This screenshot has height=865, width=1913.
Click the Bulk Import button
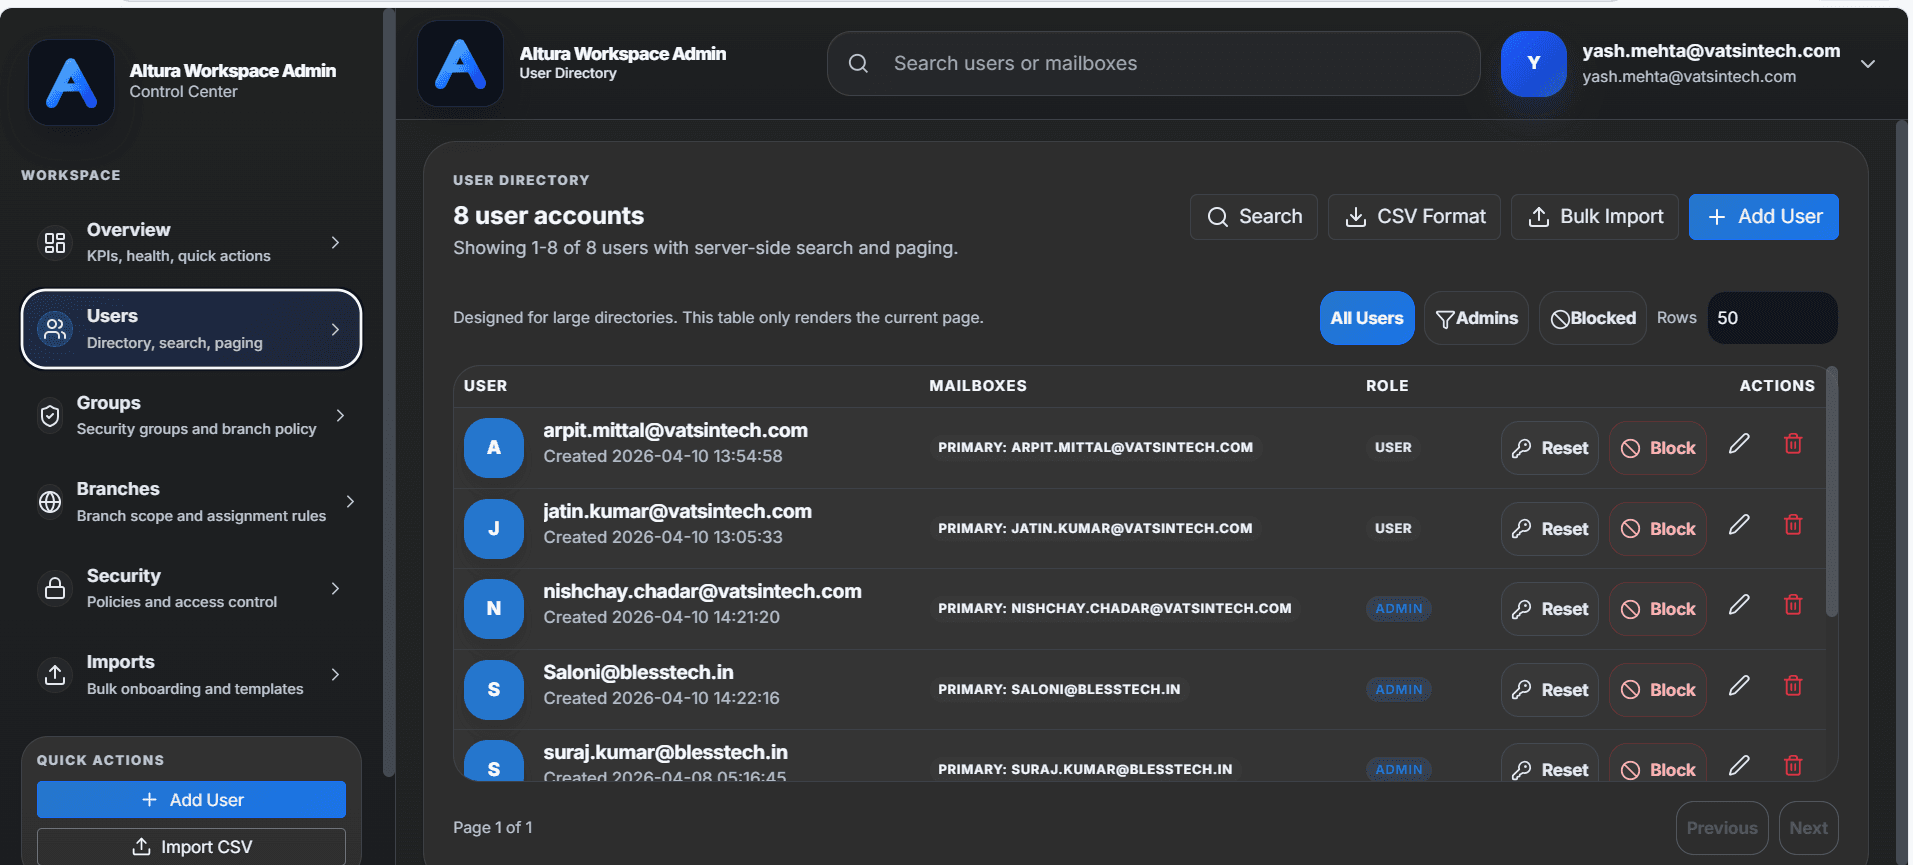(x=1594, y=217)
